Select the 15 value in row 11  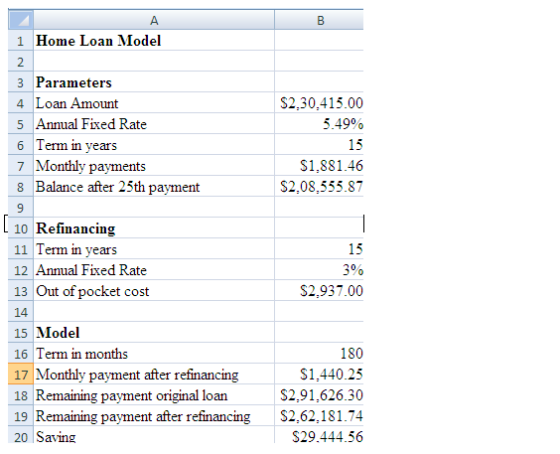(319, 249)
